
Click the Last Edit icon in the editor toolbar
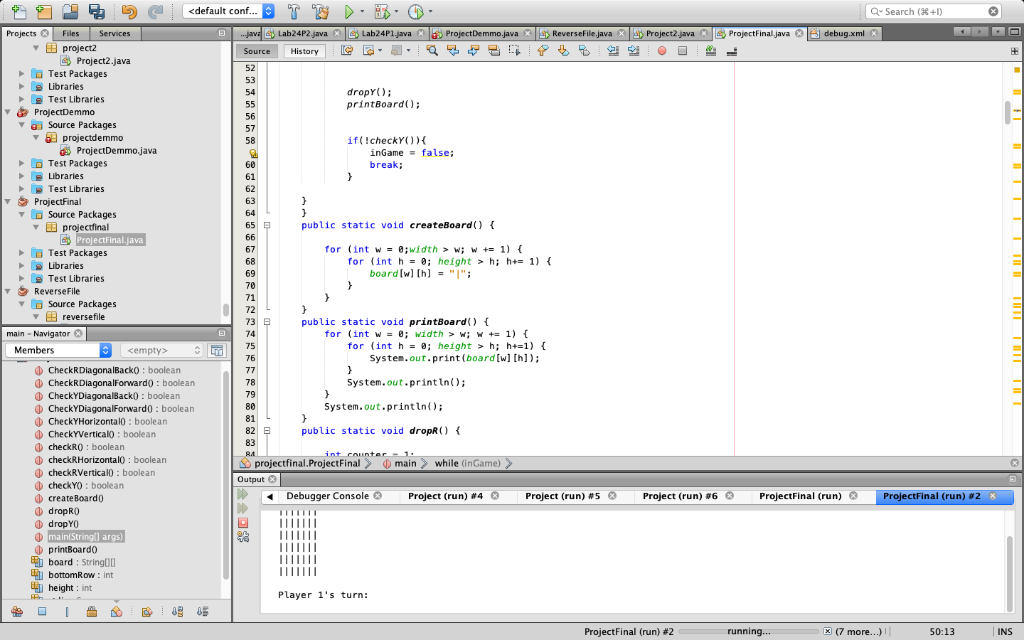pyautogui.click(x=347, y=50)
